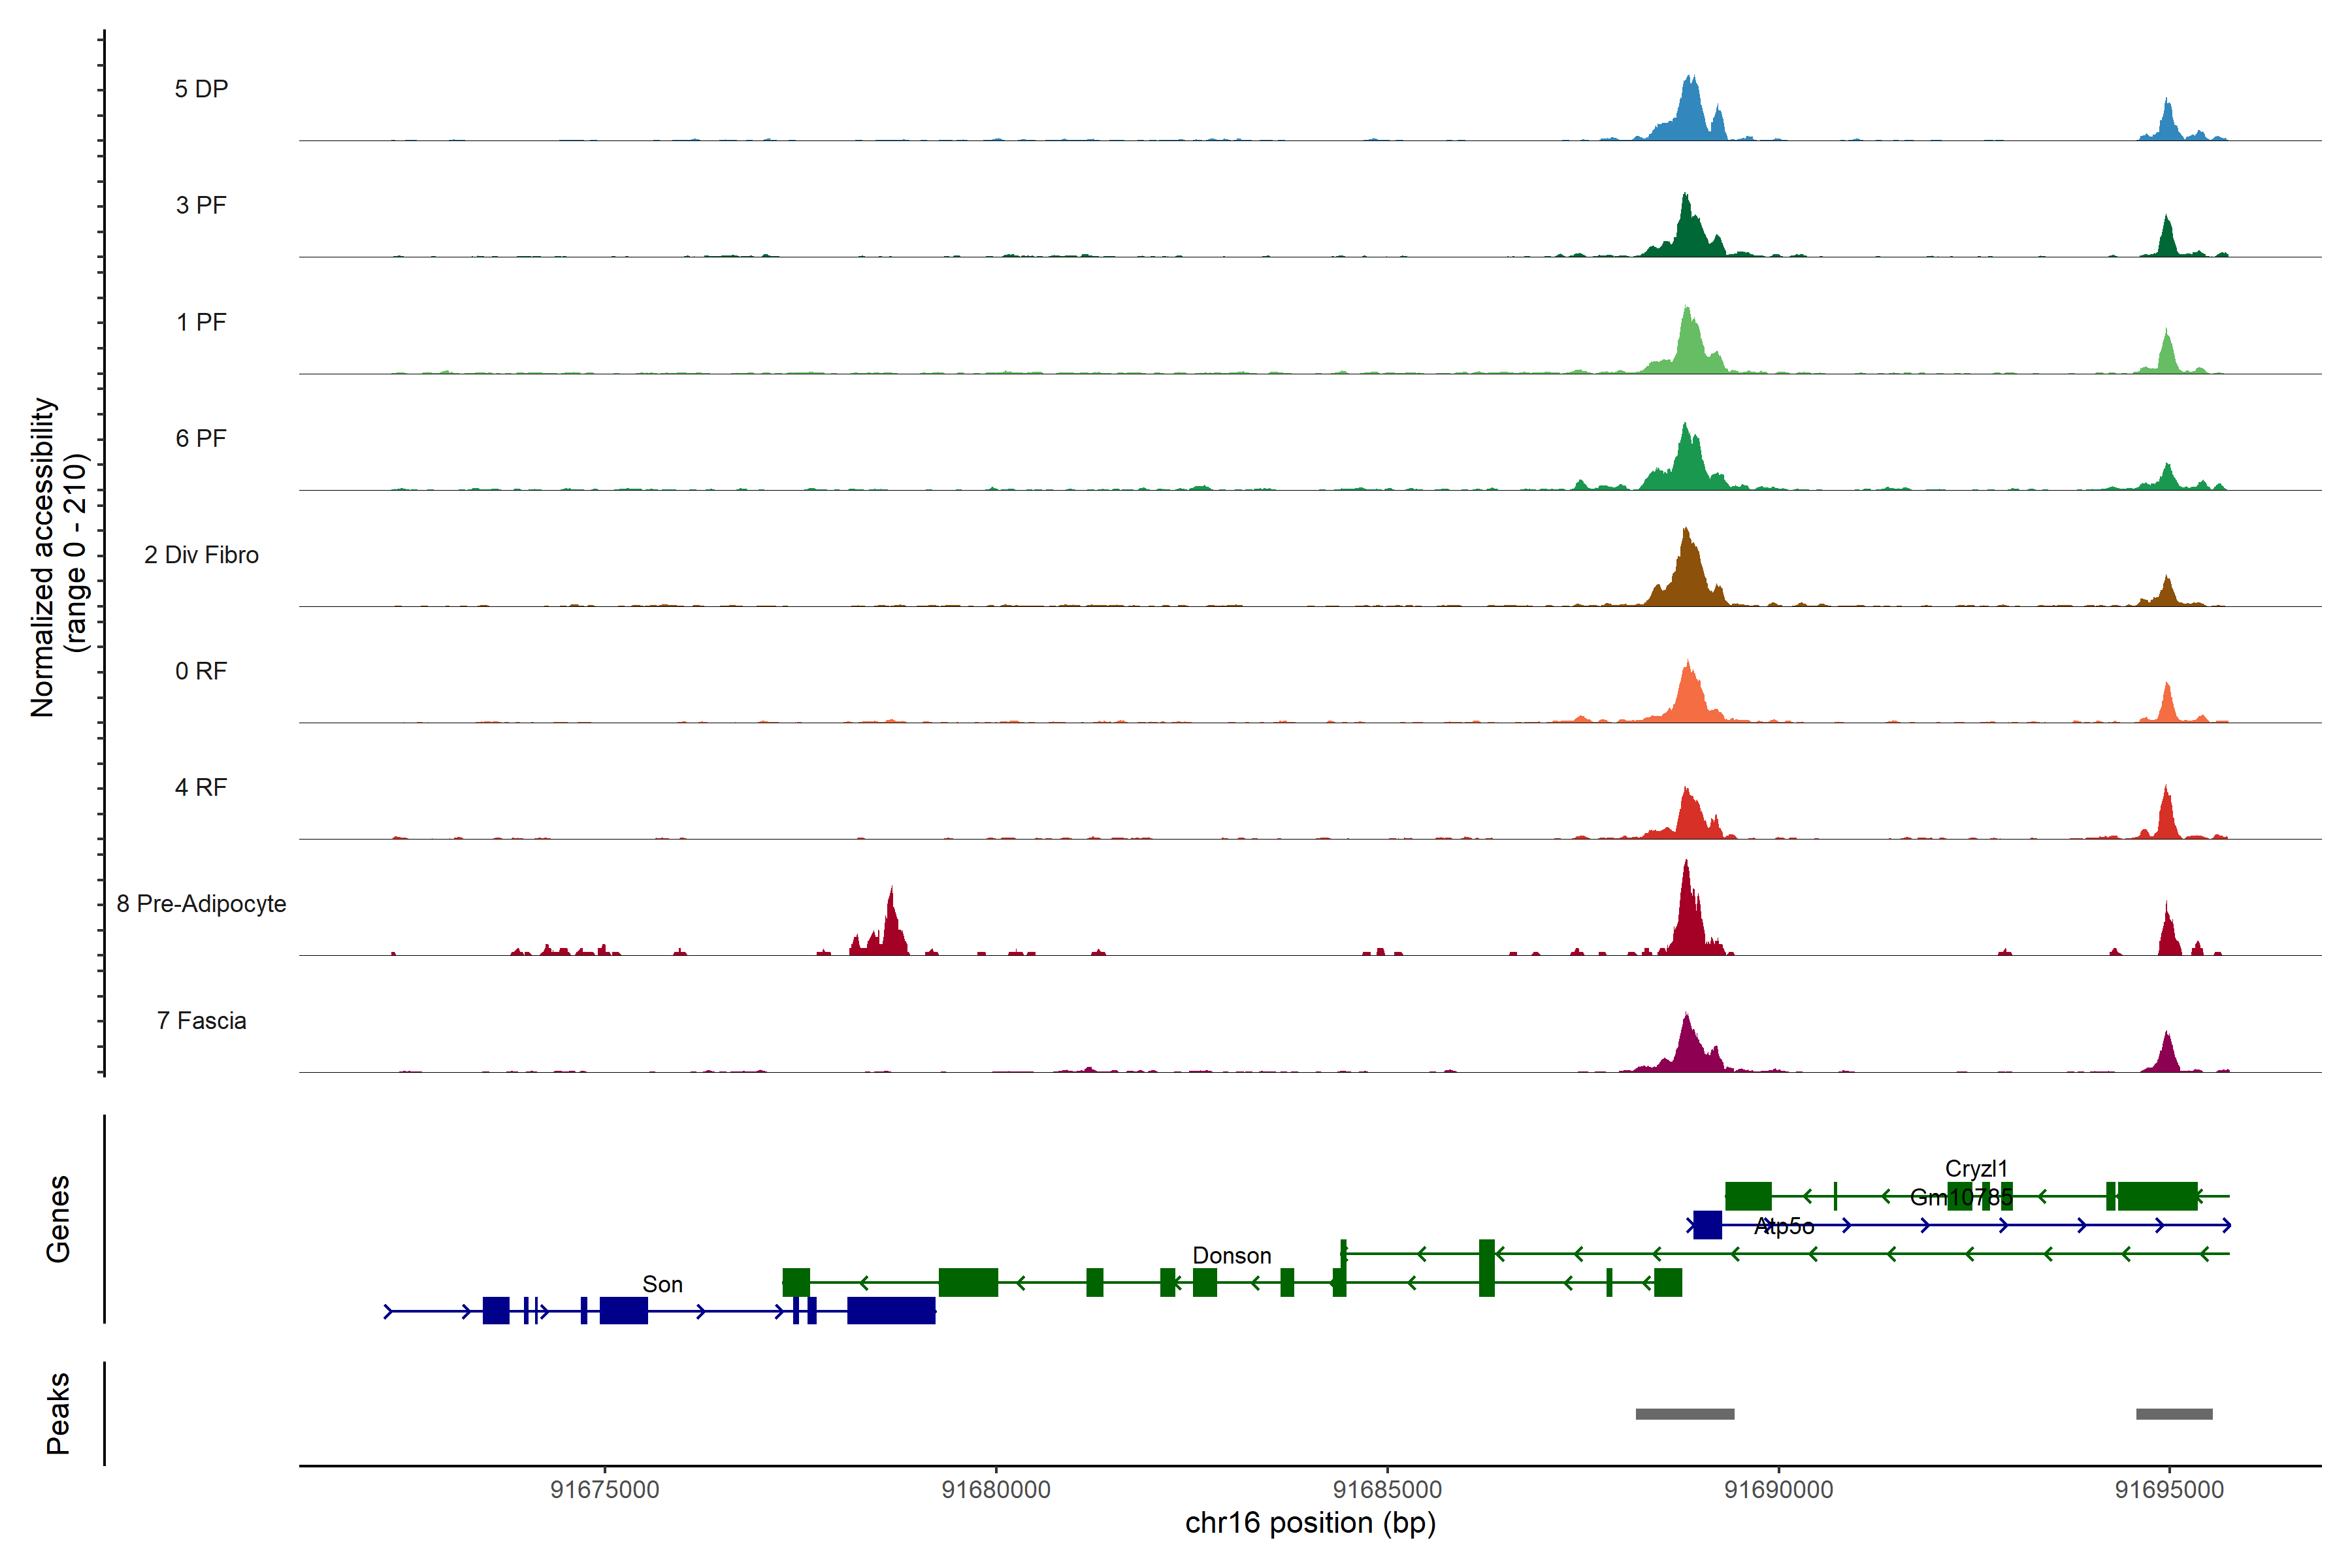Click the 7 Fascia track label
Viewport: 2352px width, 1568px height.
coord(201,1021)
